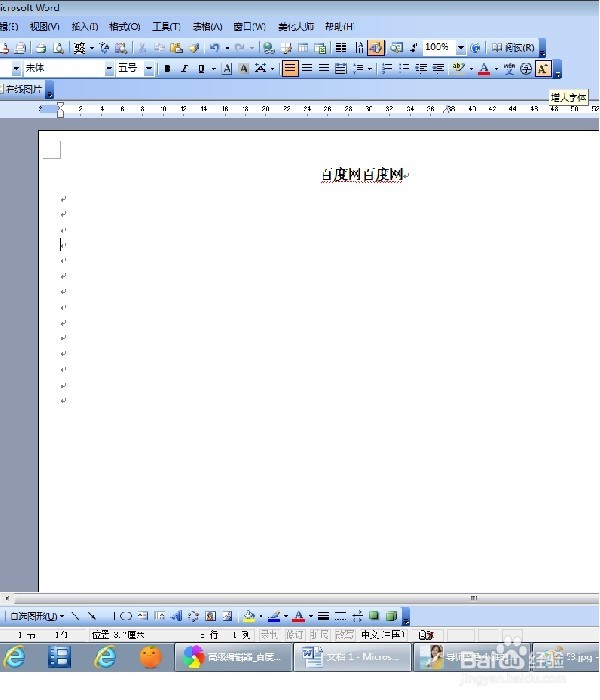
Task: Click the Enclosed Characters circle icon
Action: pyautogui.click(x=526, y=69)
